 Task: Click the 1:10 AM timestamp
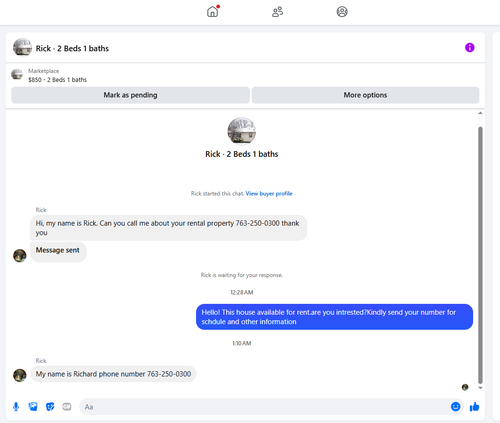click(x=242, y=343)
